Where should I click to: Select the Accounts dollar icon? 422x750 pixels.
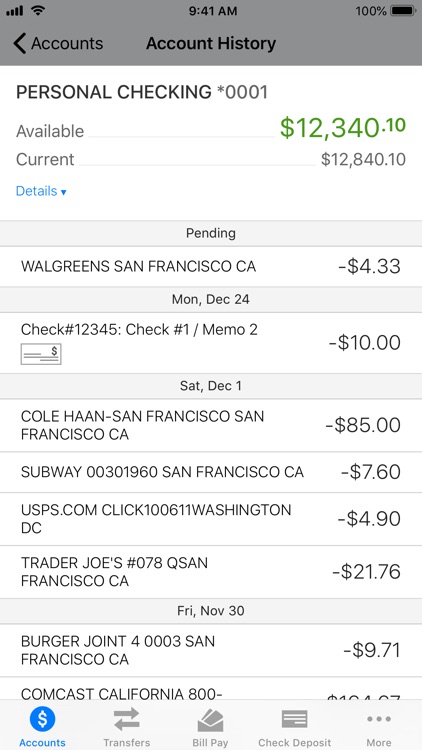(42, 719)
